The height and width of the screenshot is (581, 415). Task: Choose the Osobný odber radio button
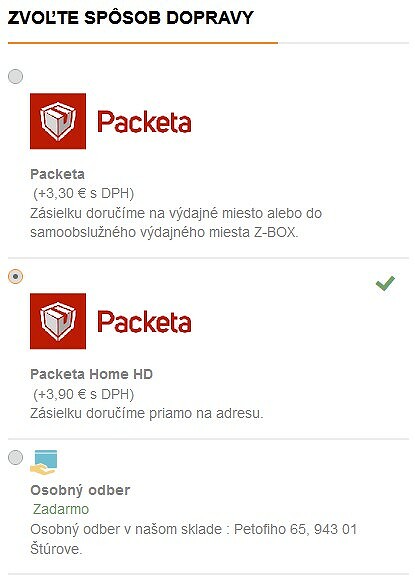click(16, 457)
